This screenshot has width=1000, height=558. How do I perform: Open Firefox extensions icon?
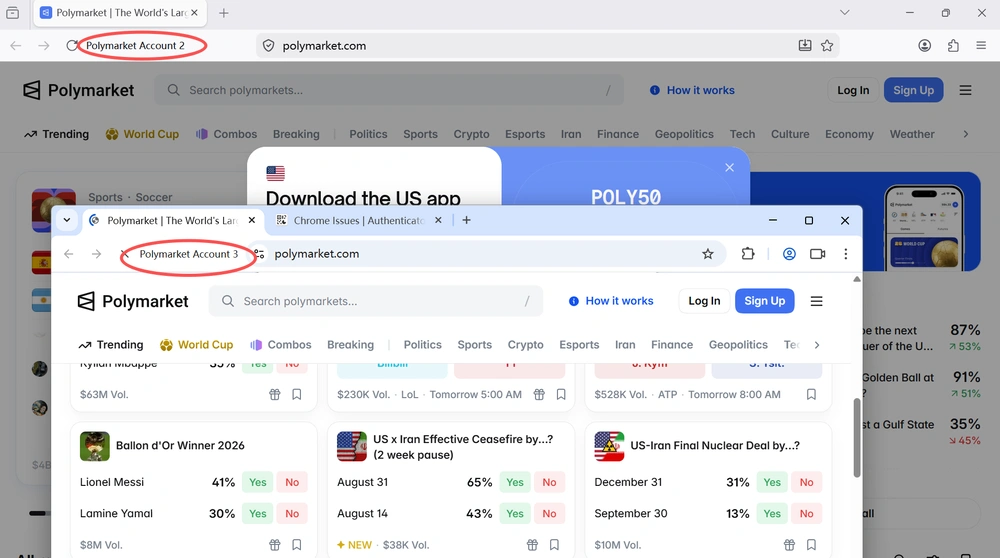pos(953,45)
